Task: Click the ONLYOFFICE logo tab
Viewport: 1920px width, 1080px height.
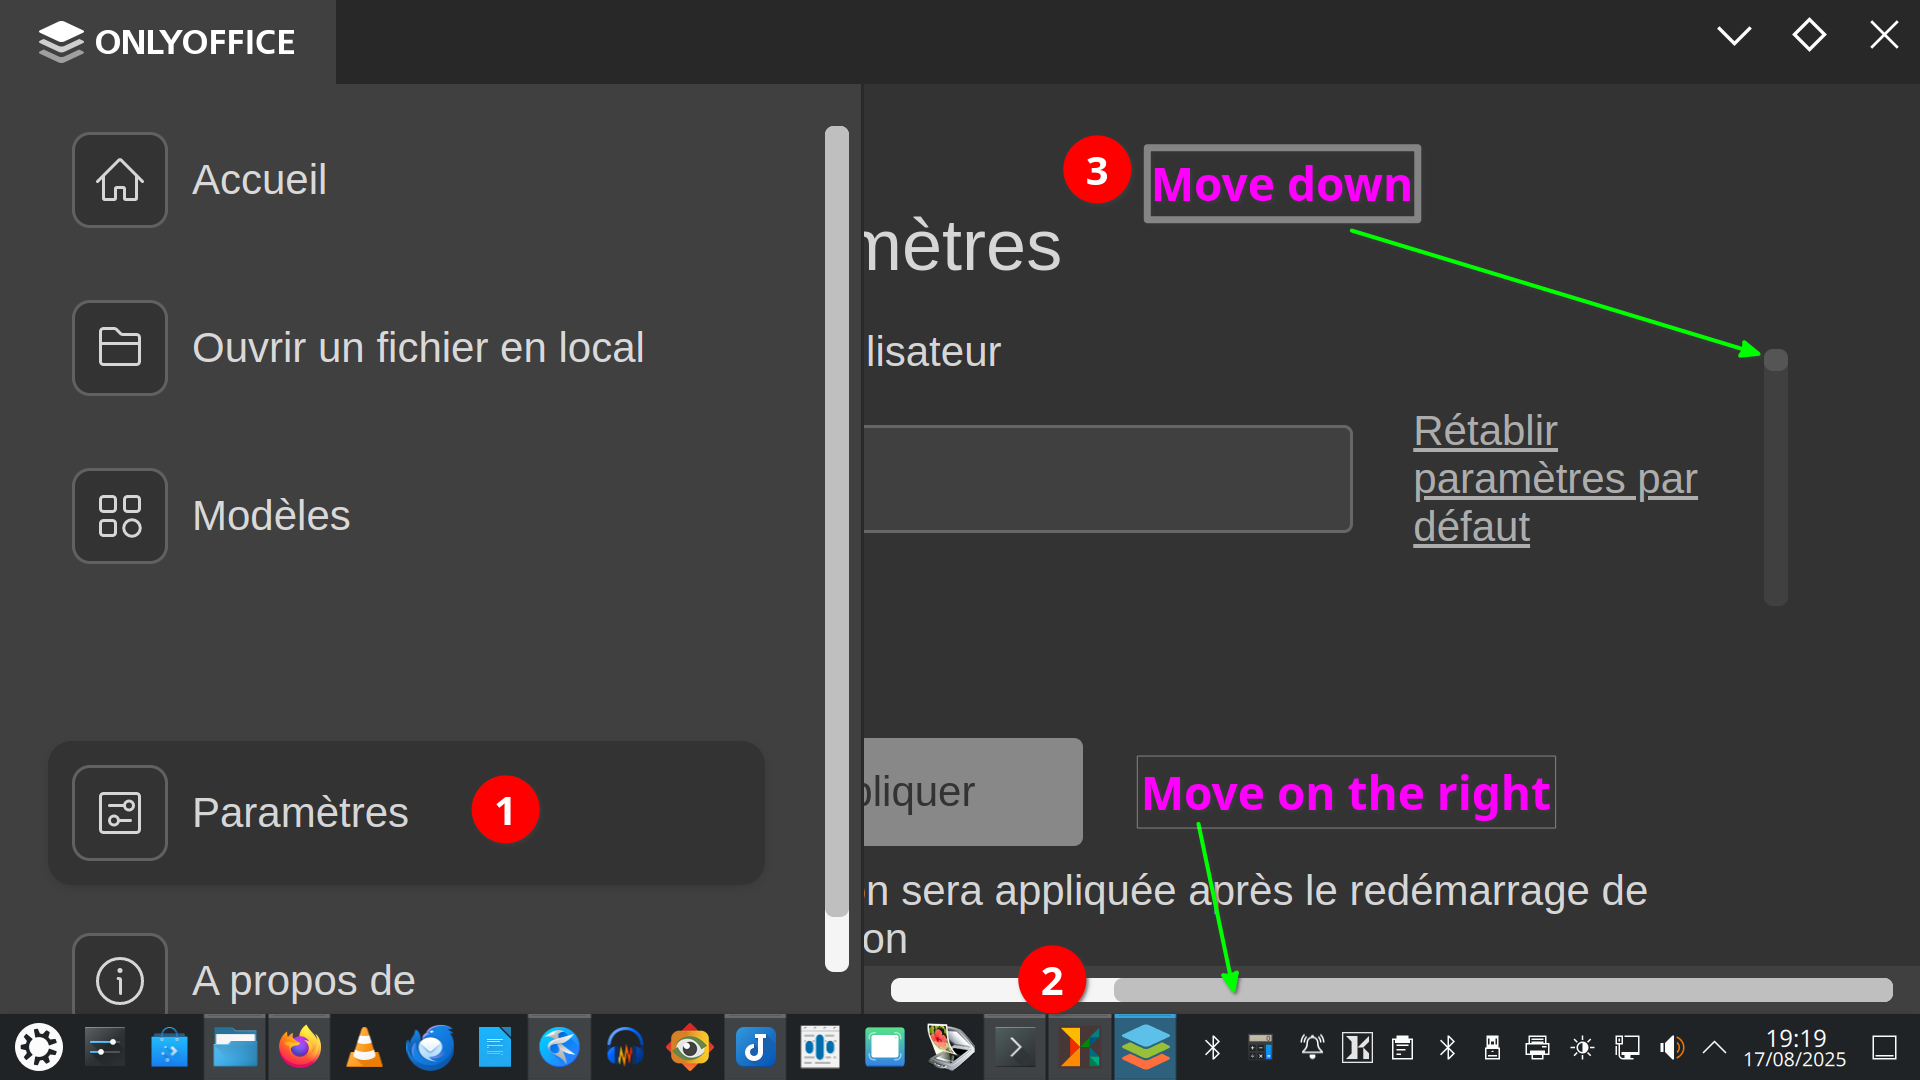Action: pos(167,42)
